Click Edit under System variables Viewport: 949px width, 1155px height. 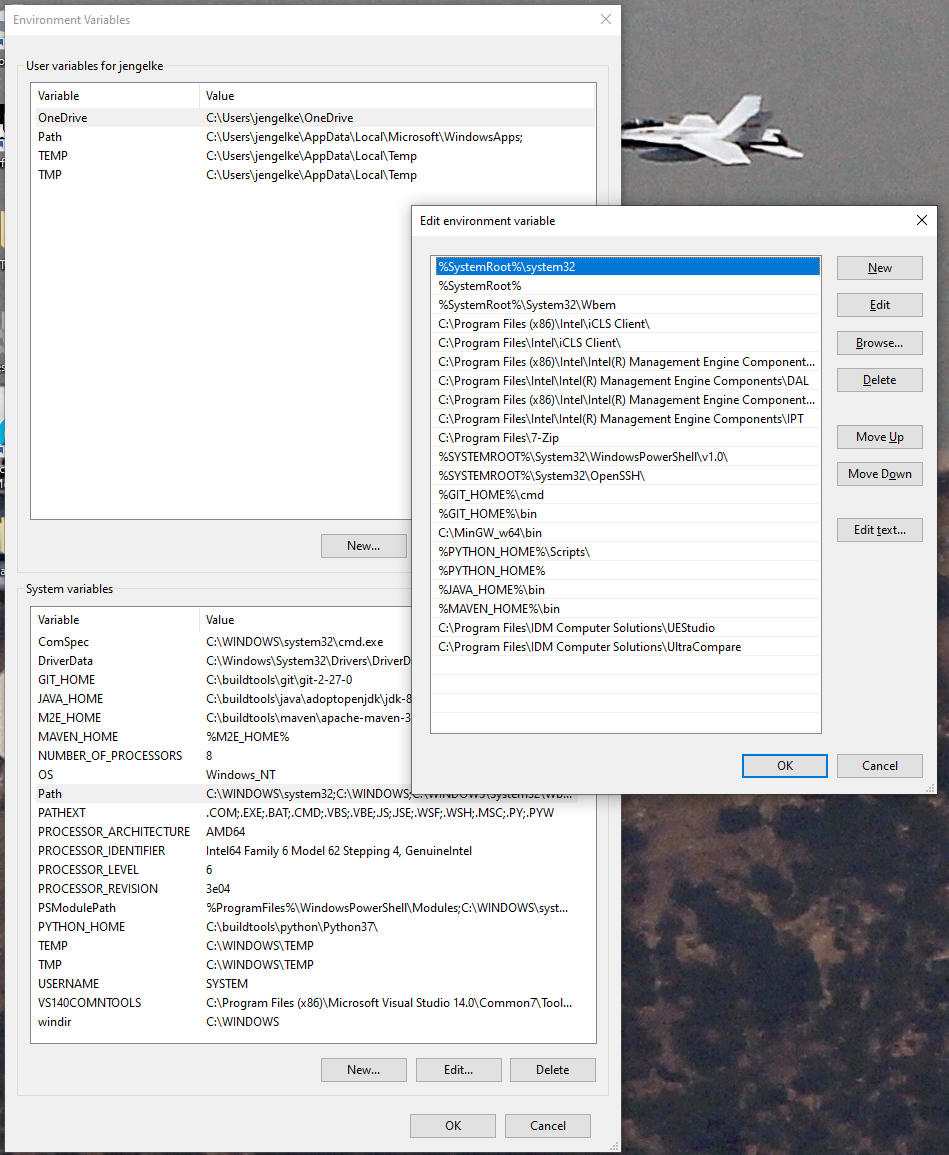point(458,1069)
